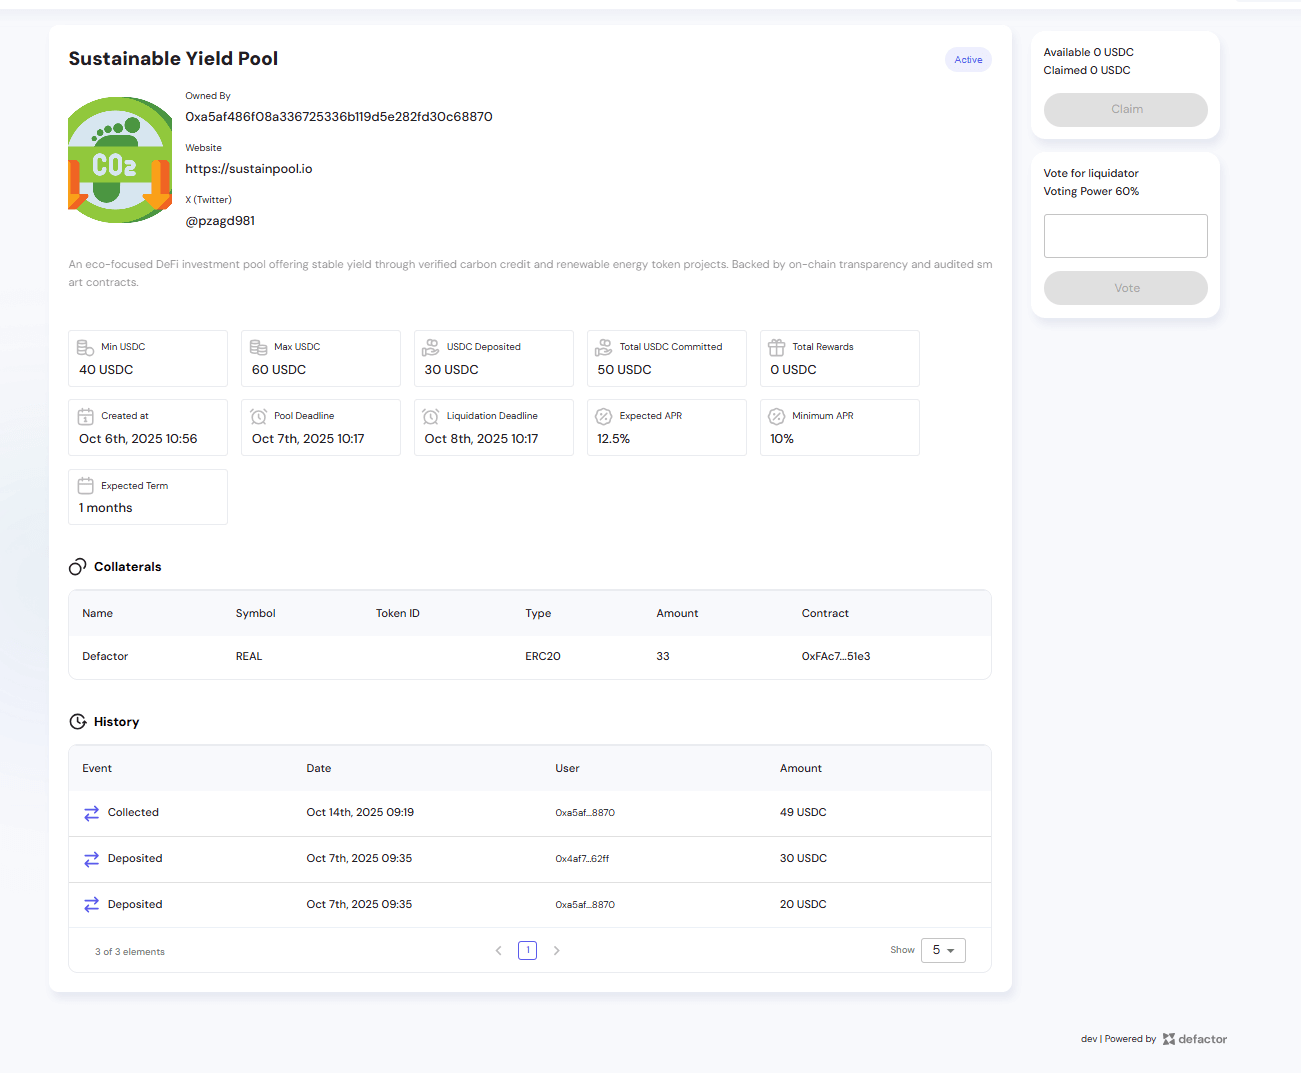Go to previous history page arrow
1301x1073 pixels.
pyautogui.click(x=499, y=951)
